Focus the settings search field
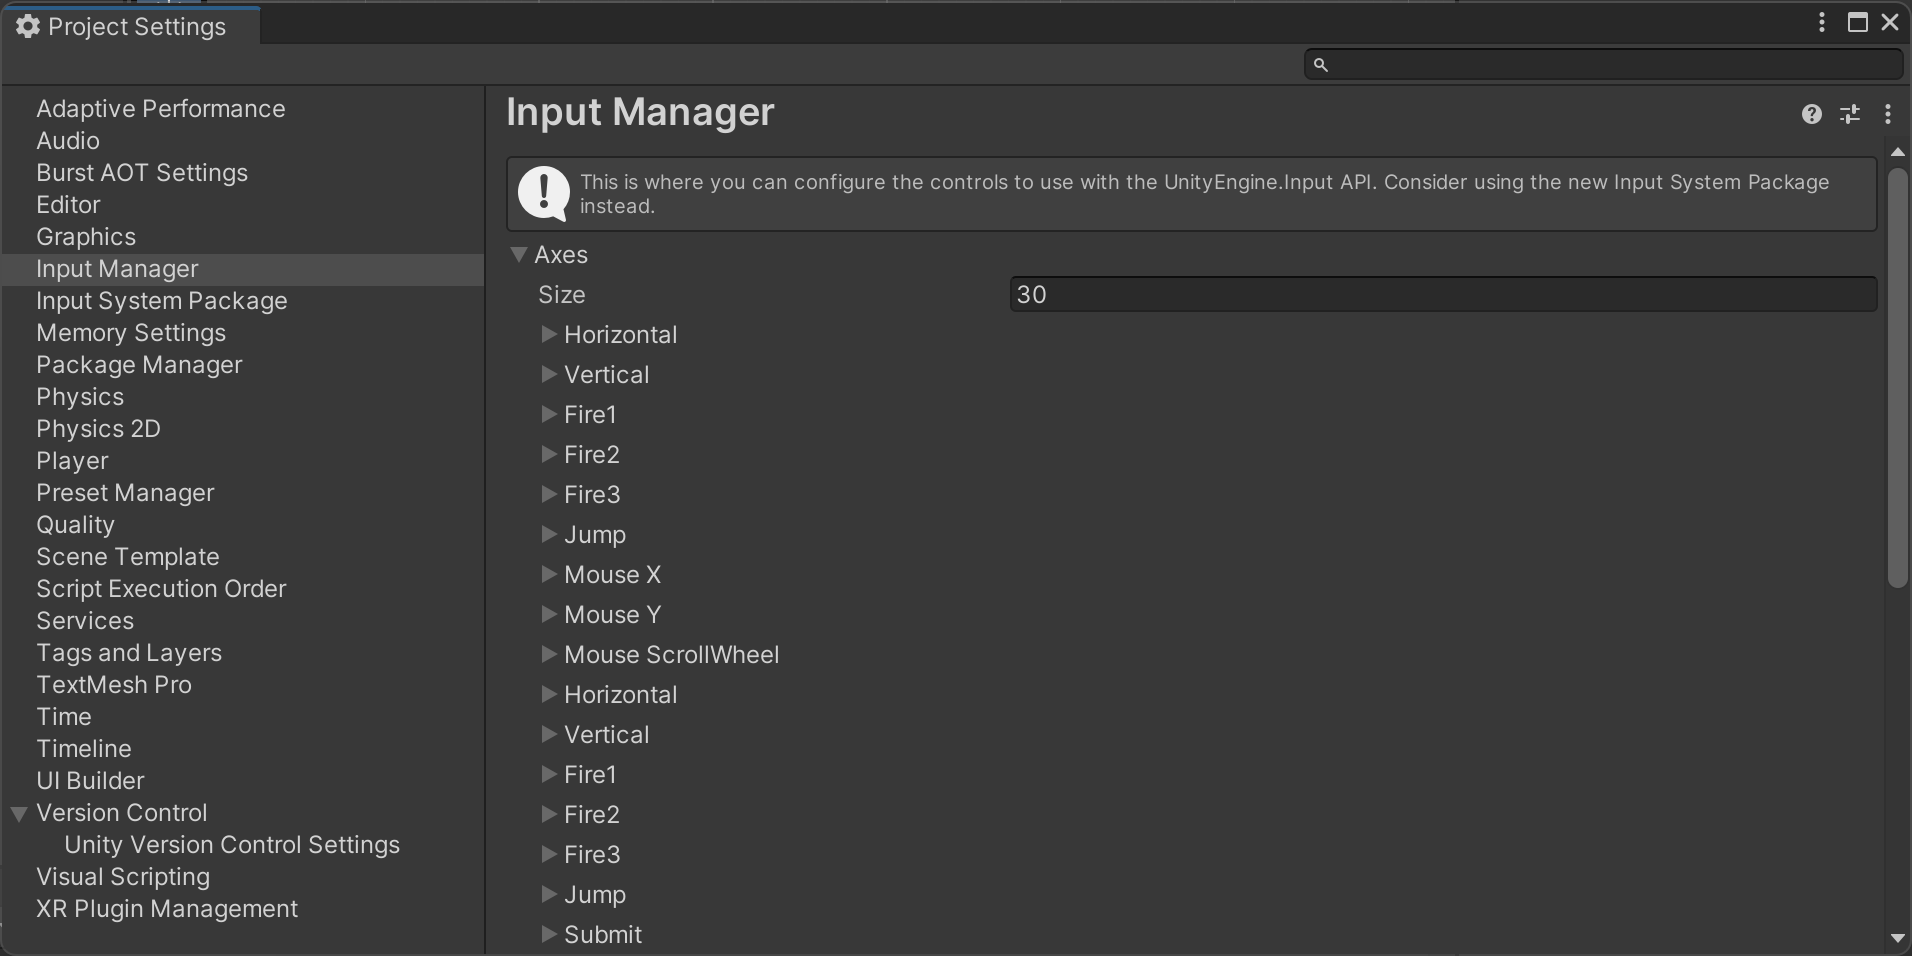The width and height of the screenshot is (1912, 956). [1603, 64]
